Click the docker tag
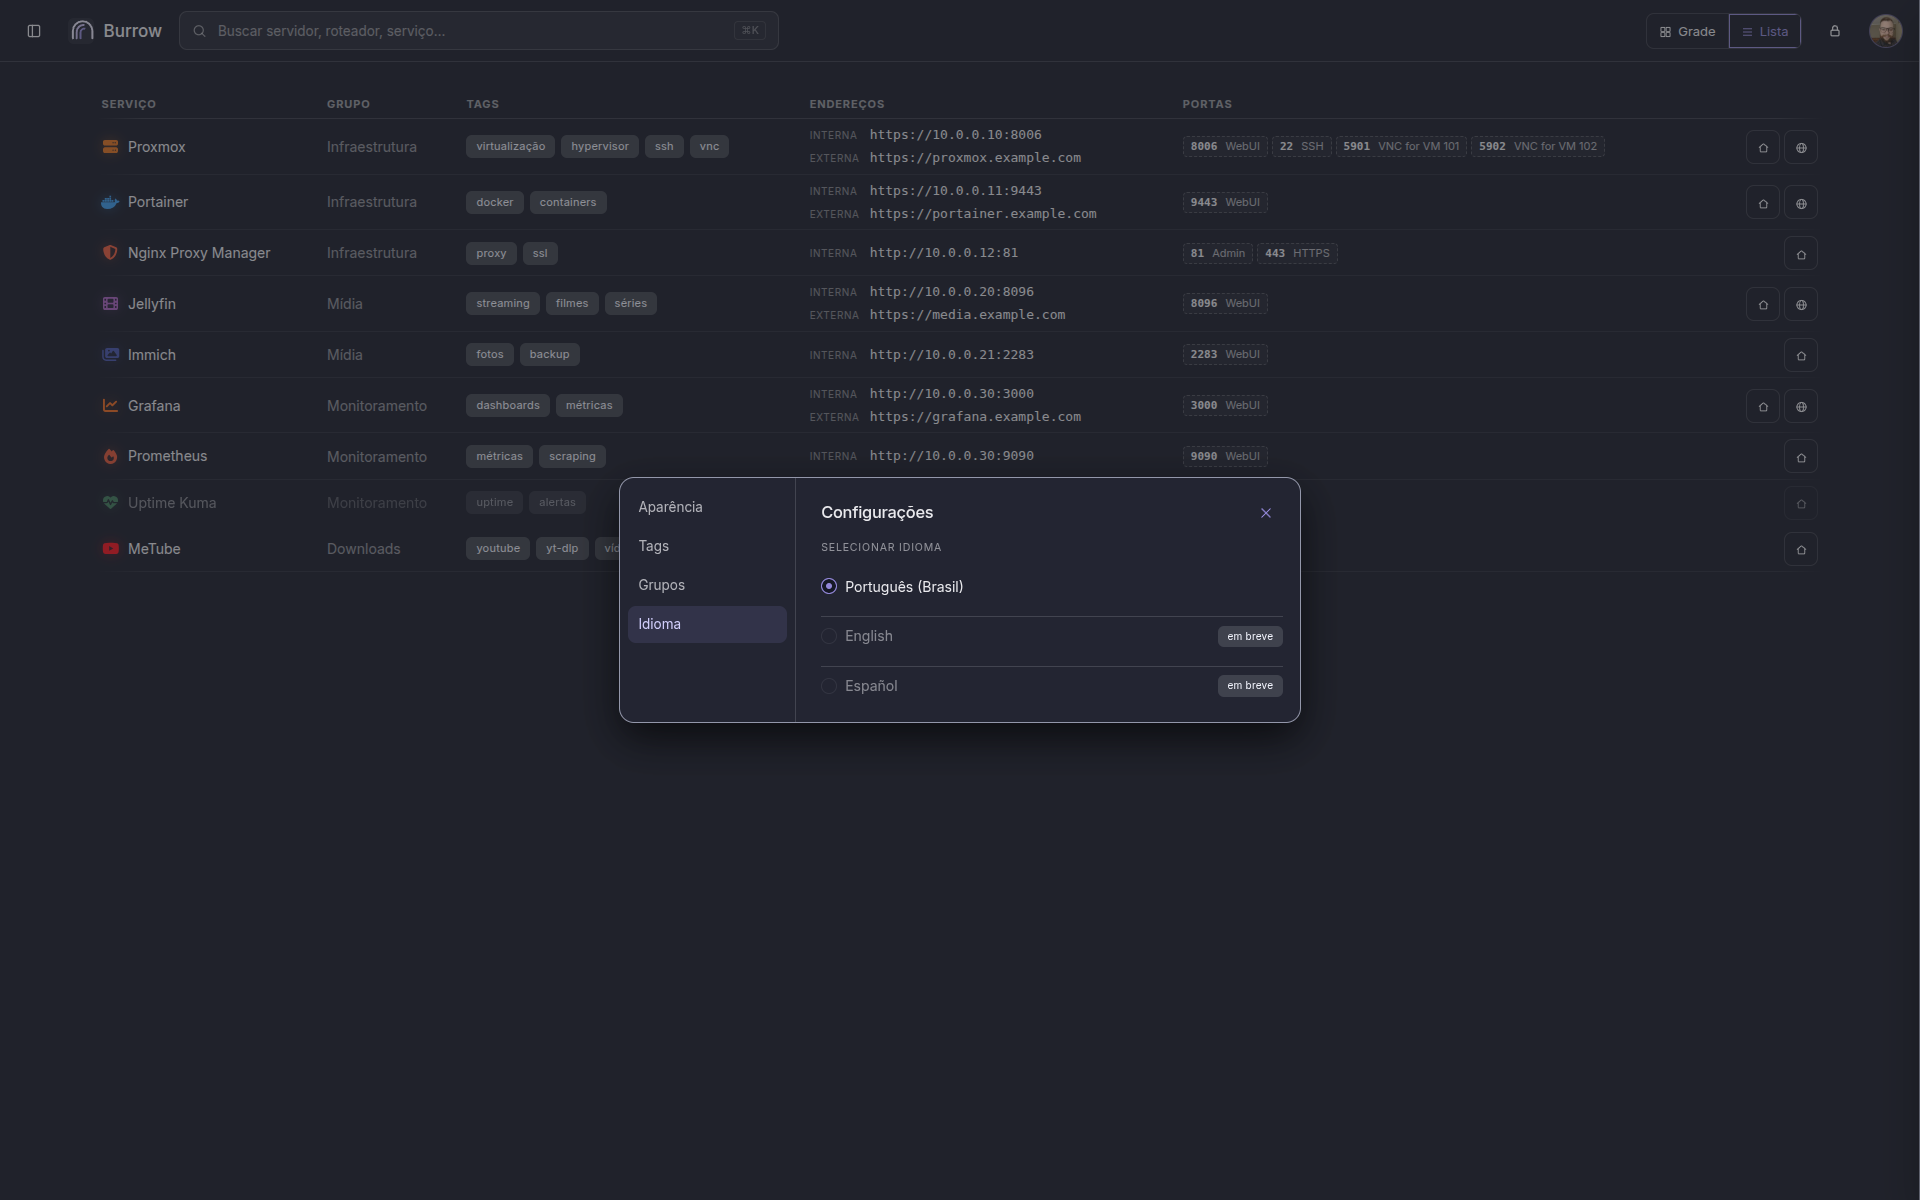The width and height of the screenshot is (1920, 1200). 495,202
